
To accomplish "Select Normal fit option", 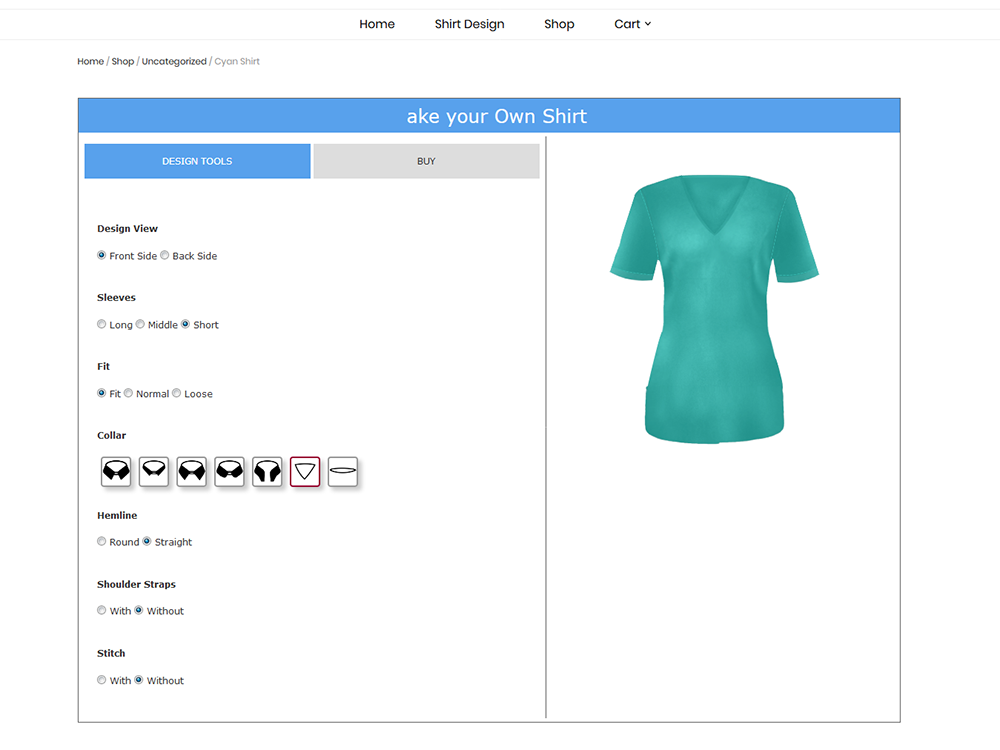I will [x=128, y=393].
